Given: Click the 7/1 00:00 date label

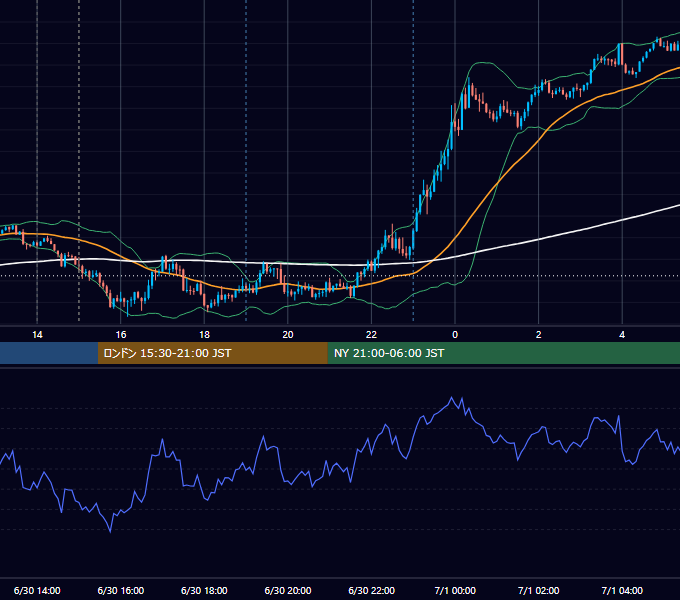Looking at the screenshot, I should point(455,590).
